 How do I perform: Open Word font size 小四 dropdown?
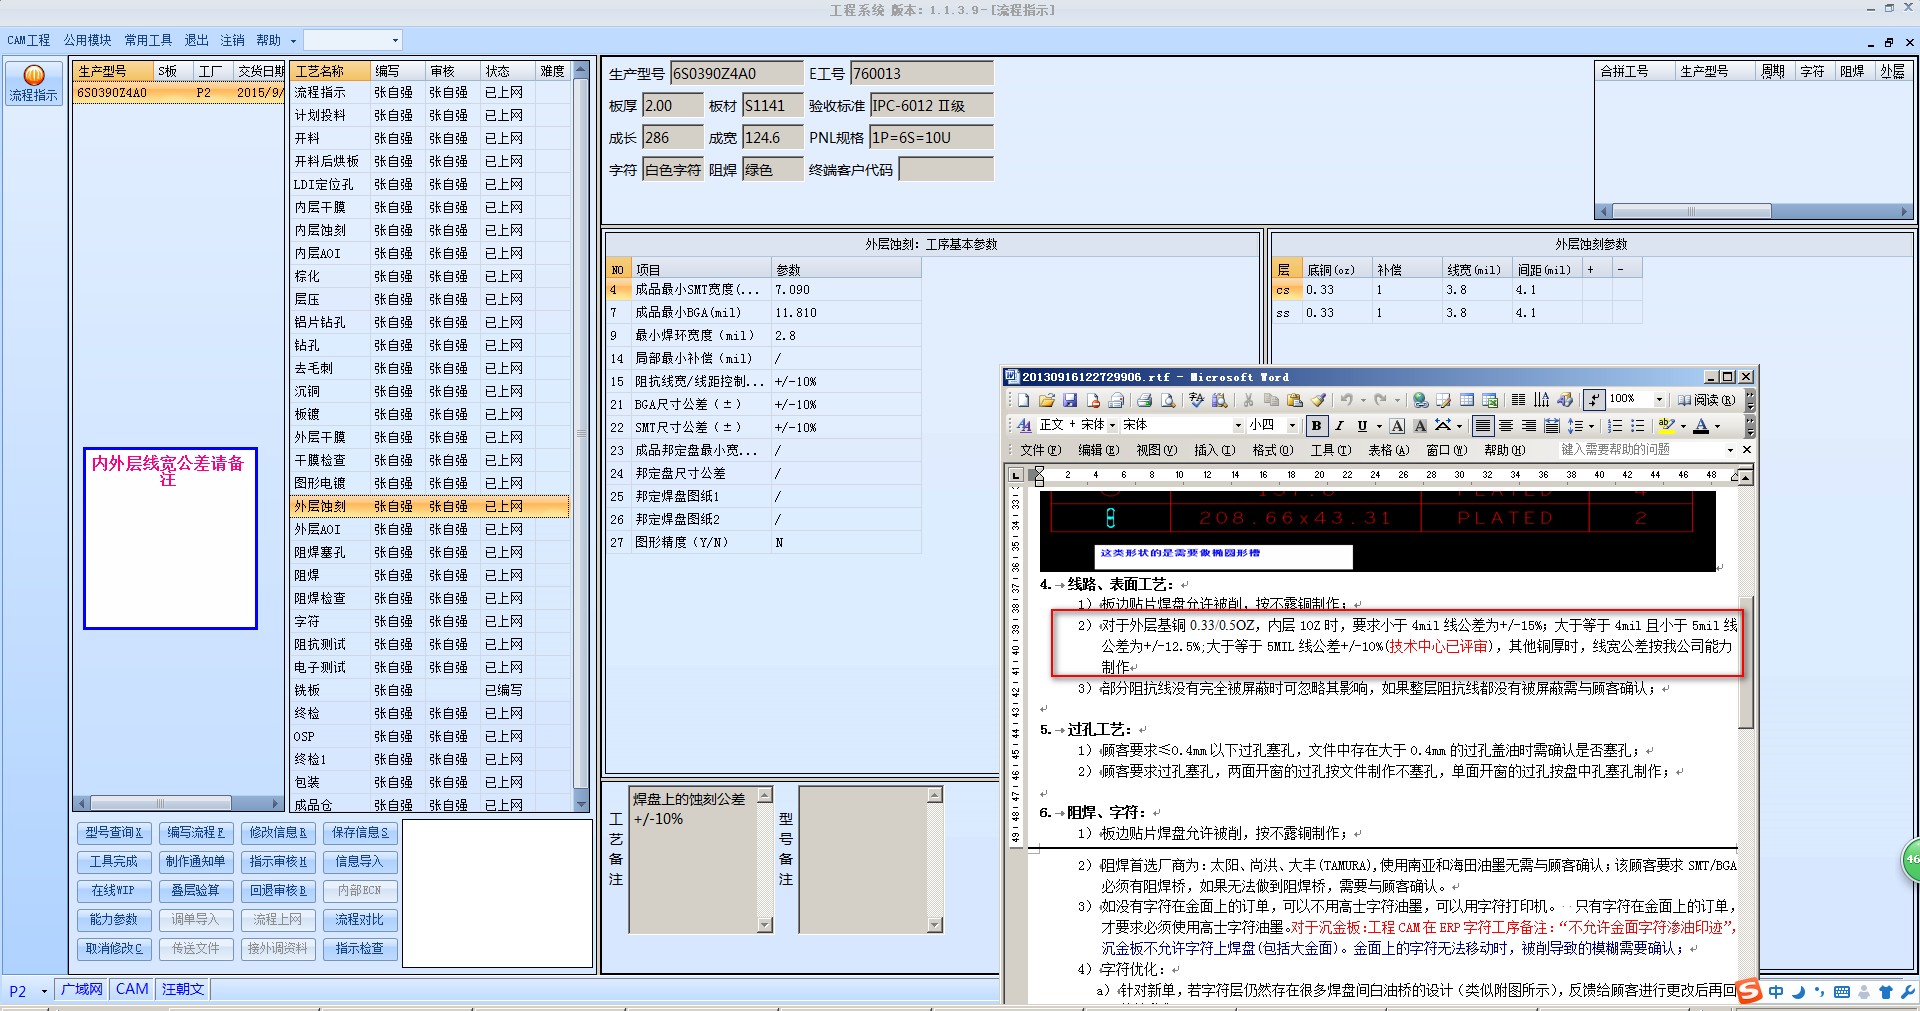(1292, 425)
